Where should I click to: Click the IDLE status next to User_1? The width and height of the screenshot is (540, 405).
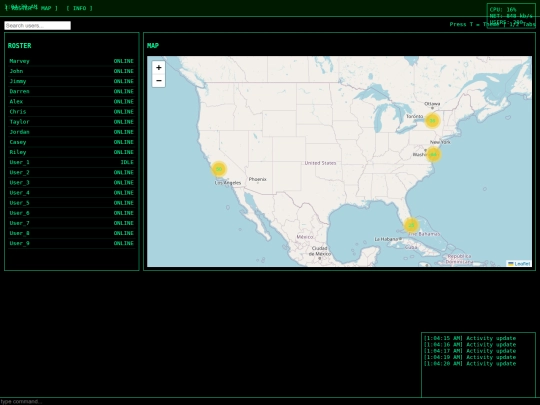(127, 163)
